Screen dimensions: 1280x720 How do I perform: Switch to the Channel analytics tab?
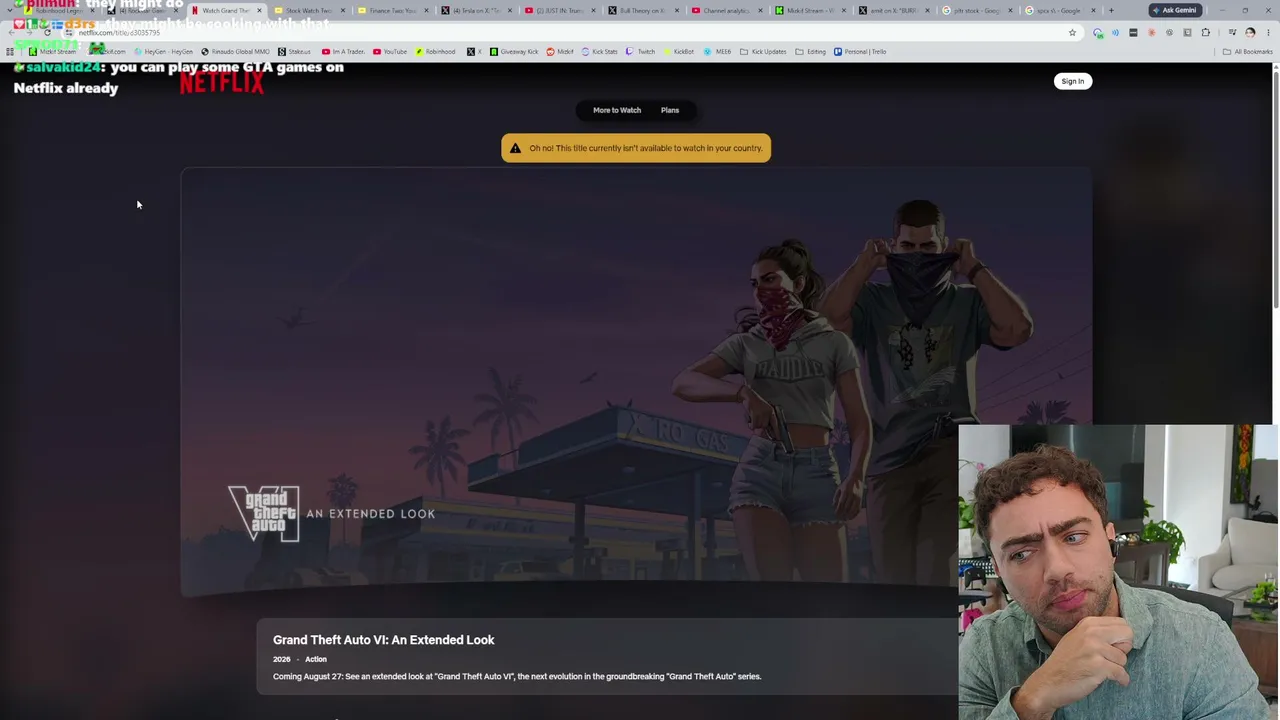[726, 10]
